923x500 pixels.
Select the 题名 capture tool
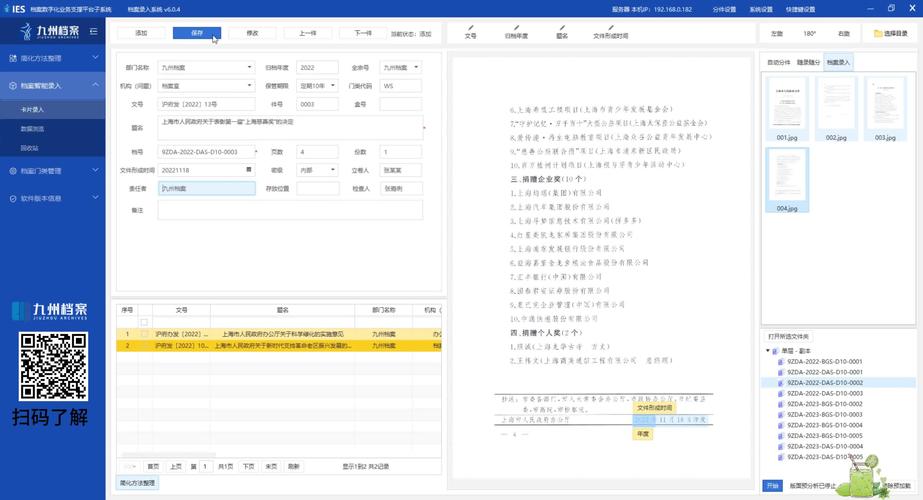pos(561,33)
